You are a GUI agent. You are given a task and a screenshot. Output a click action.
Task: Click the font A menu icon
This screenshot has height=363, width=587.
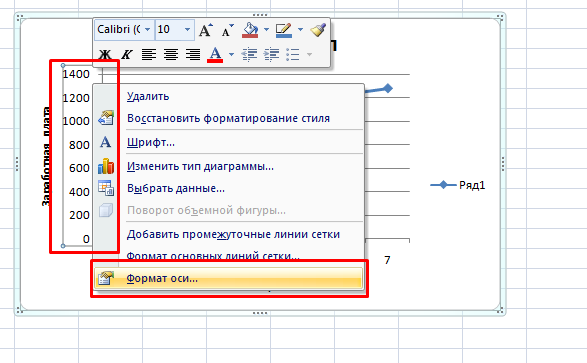(x=106, y=142)
